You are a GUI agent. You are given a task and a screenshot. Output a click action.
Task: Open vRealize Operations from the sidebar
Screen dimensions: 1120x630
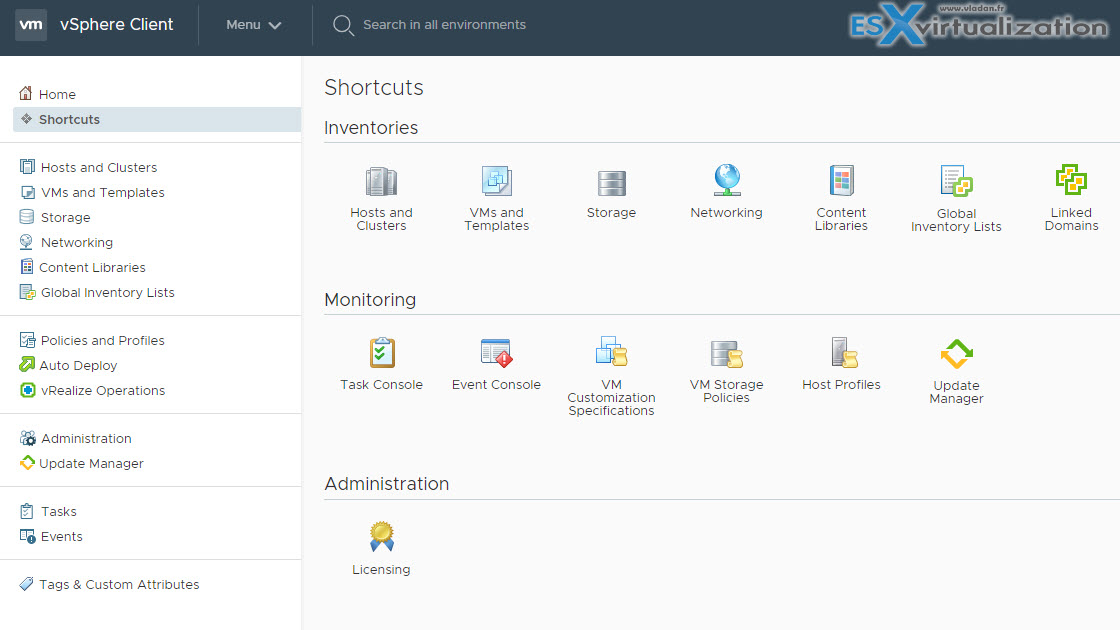point(103,390)
